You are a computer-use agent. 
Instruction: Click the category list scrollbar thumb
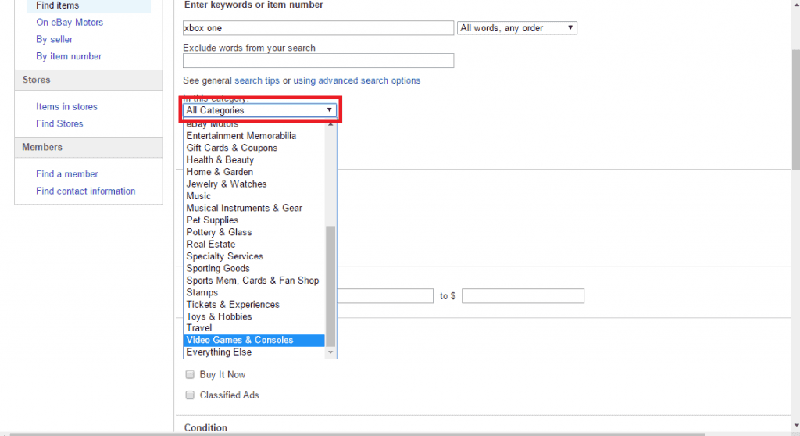click(331, 287)
